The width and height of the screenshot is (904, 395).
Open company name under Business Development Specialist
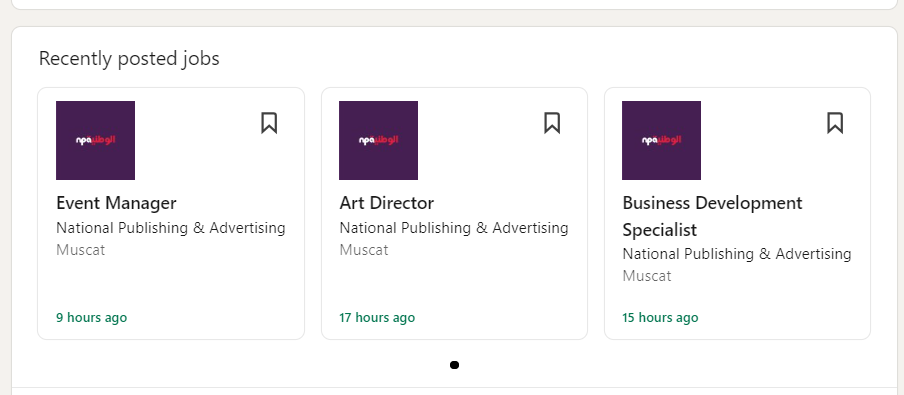point(737,254)
